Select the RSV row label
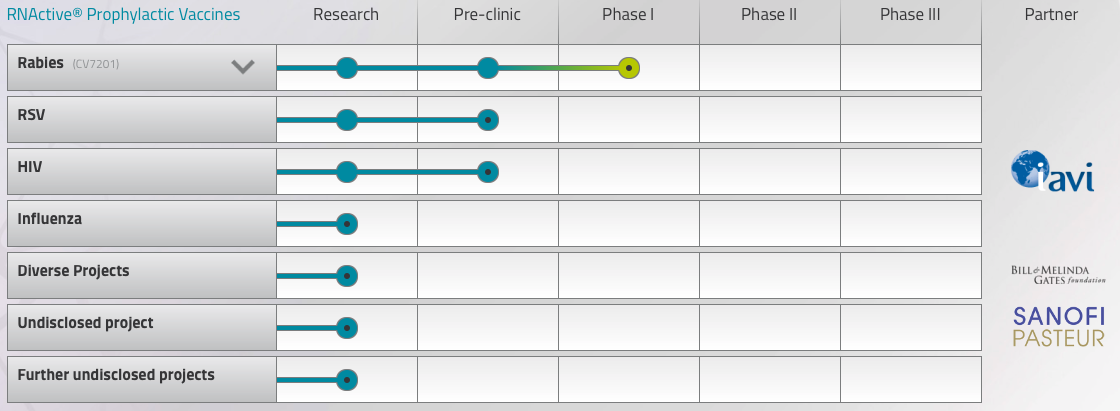1120x411 pixels. coord(31,115)
